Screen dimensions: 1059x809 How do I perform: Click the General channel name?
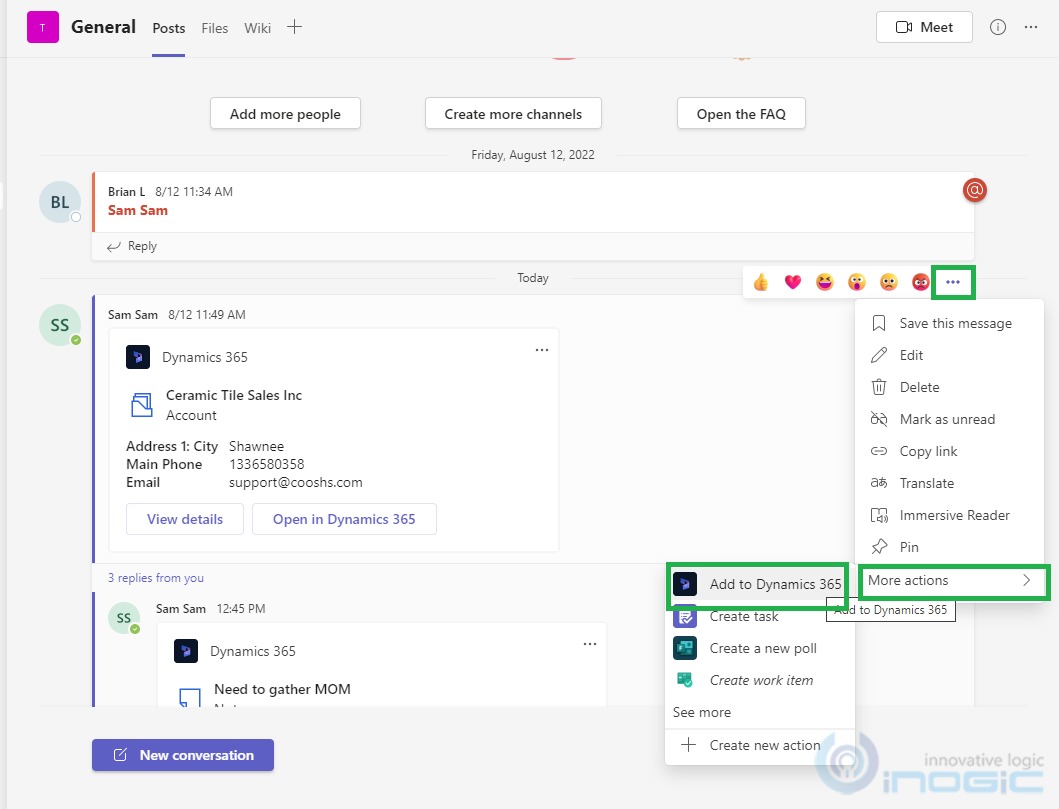pos(103,27)
